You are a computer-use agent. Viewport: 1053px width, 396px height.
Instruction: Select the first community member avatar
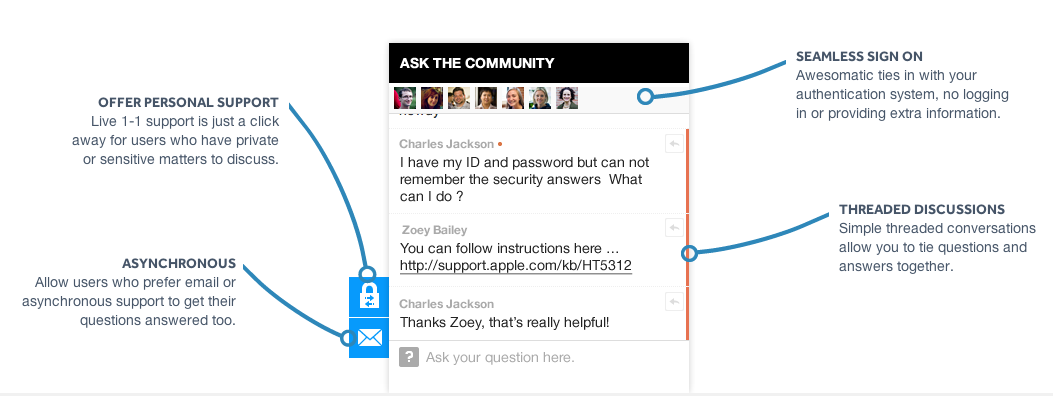(405, 98)
